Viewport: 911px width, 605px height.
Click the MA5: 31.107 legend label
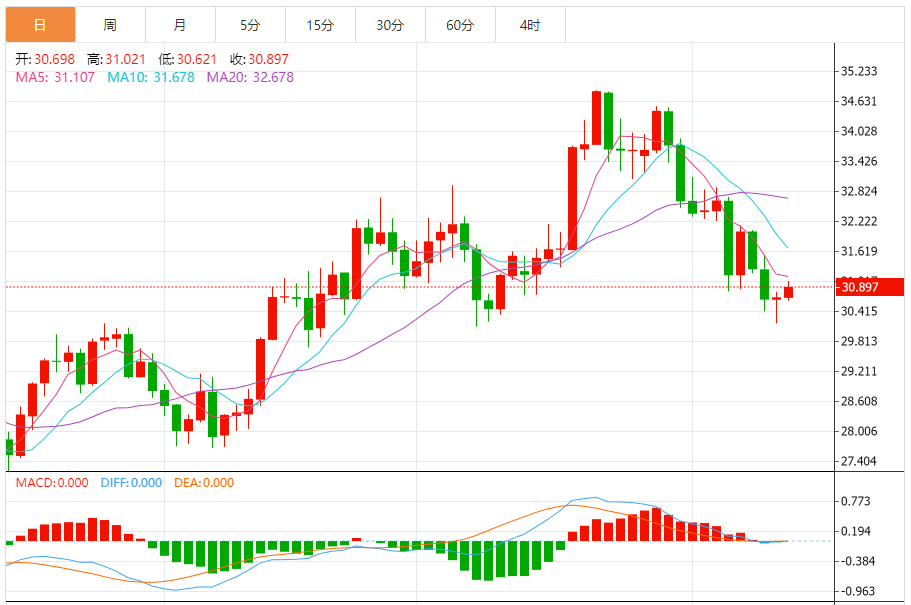pos(55,77)
